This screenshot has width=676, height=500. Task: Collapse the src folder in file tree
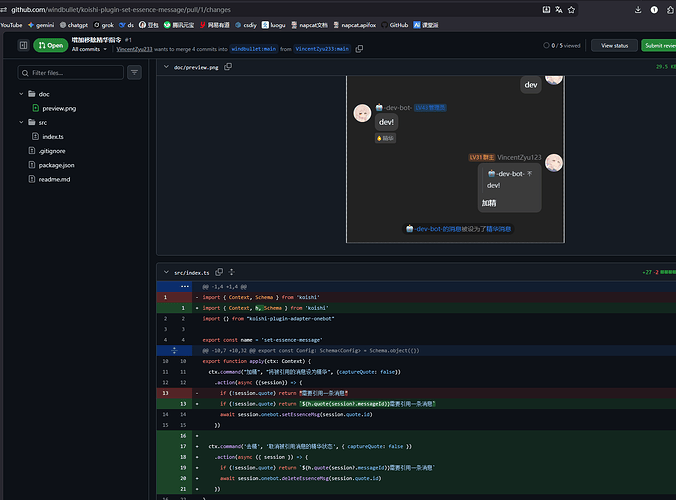21,122
